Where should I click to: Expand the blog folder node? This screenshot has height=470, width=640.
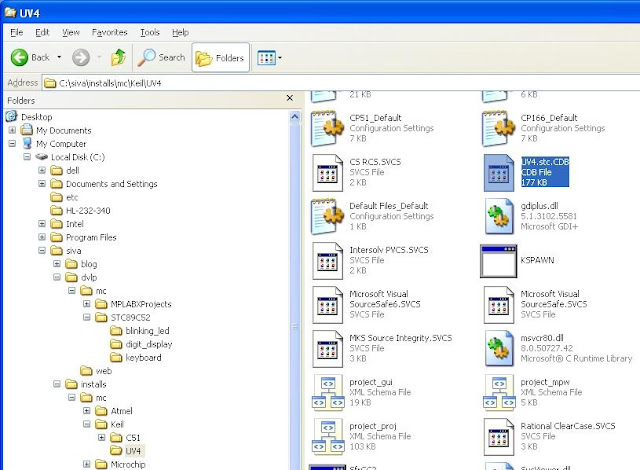pyautogui.click(x=57, y=264)
